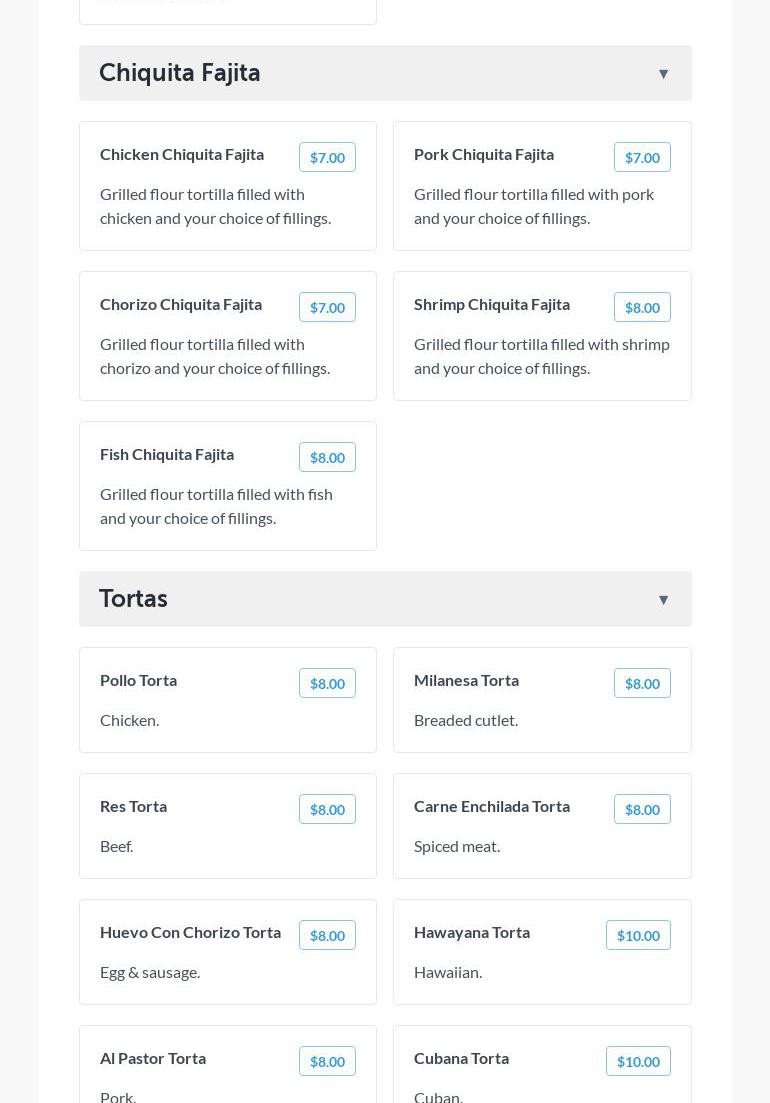Viewport: 770px width, 1103px height.
Task: Select the Cubana Torta $10.00 price
Action: coord(638,1062)
